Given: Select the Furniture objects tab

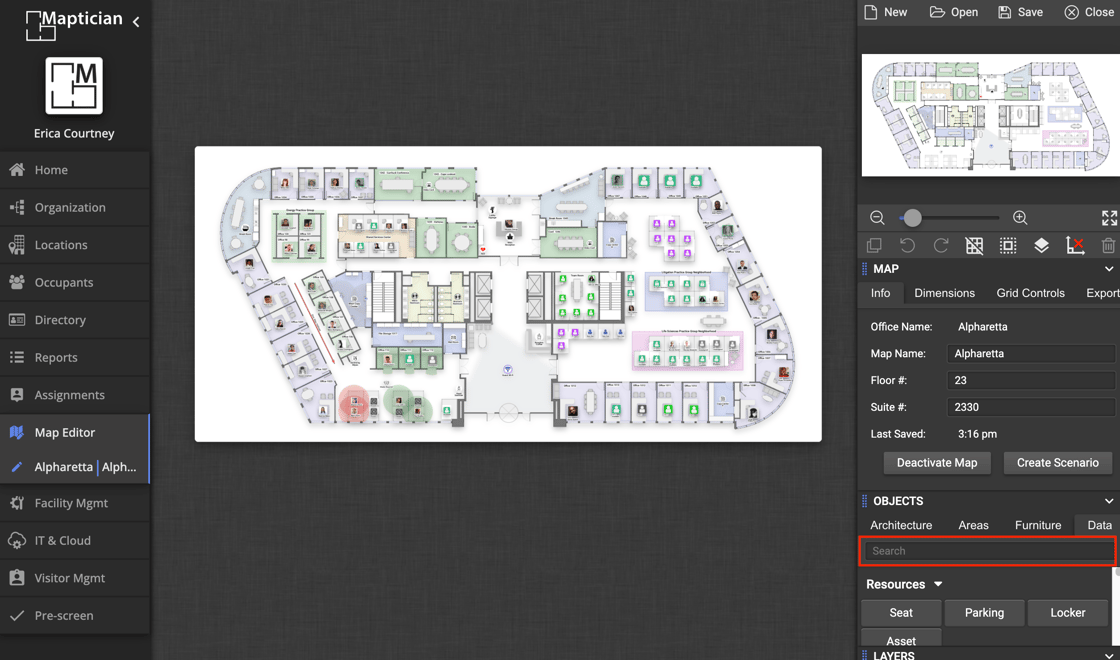Looking at the screenshot, I should [1037, 525].
